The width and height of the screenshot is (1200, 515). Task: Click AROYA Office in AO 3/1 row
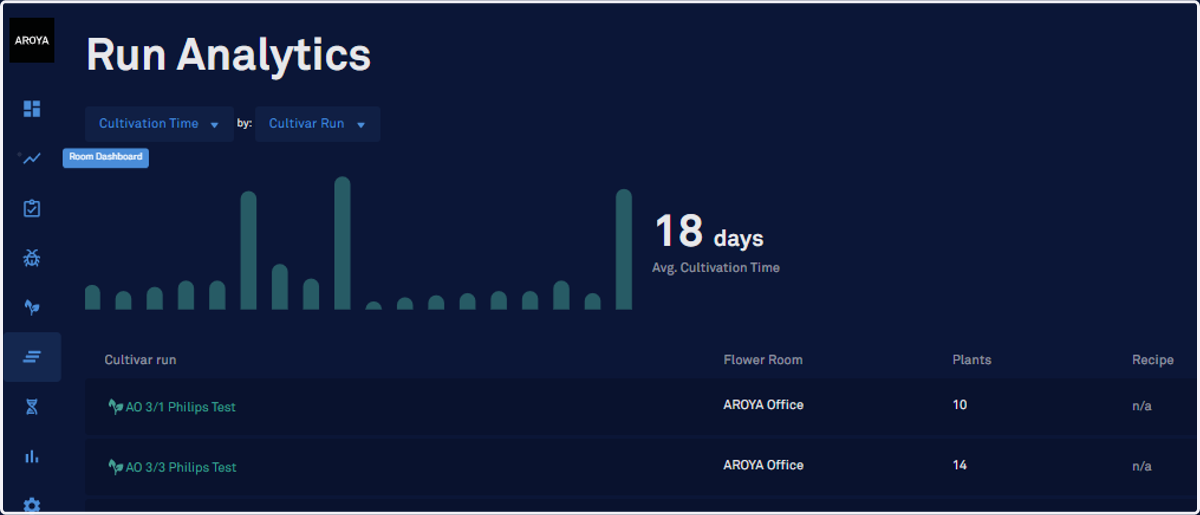(x=763, y=405)
